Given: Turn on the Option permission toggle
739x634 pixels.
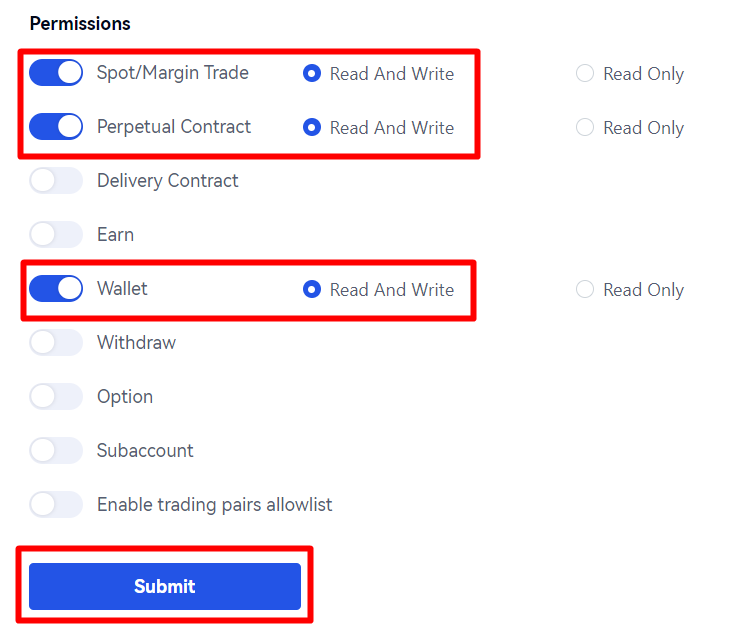Looking at the screenshot, I should (56, 397).
